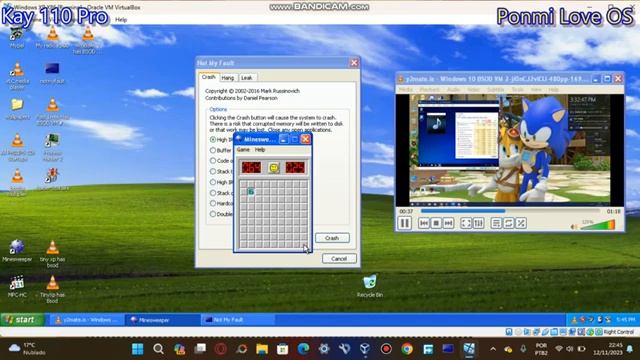Image resolution: width=640 pixels, height=360 pixels.
Task: Open the Audio menu in VLC
Action: pos(453,89)
